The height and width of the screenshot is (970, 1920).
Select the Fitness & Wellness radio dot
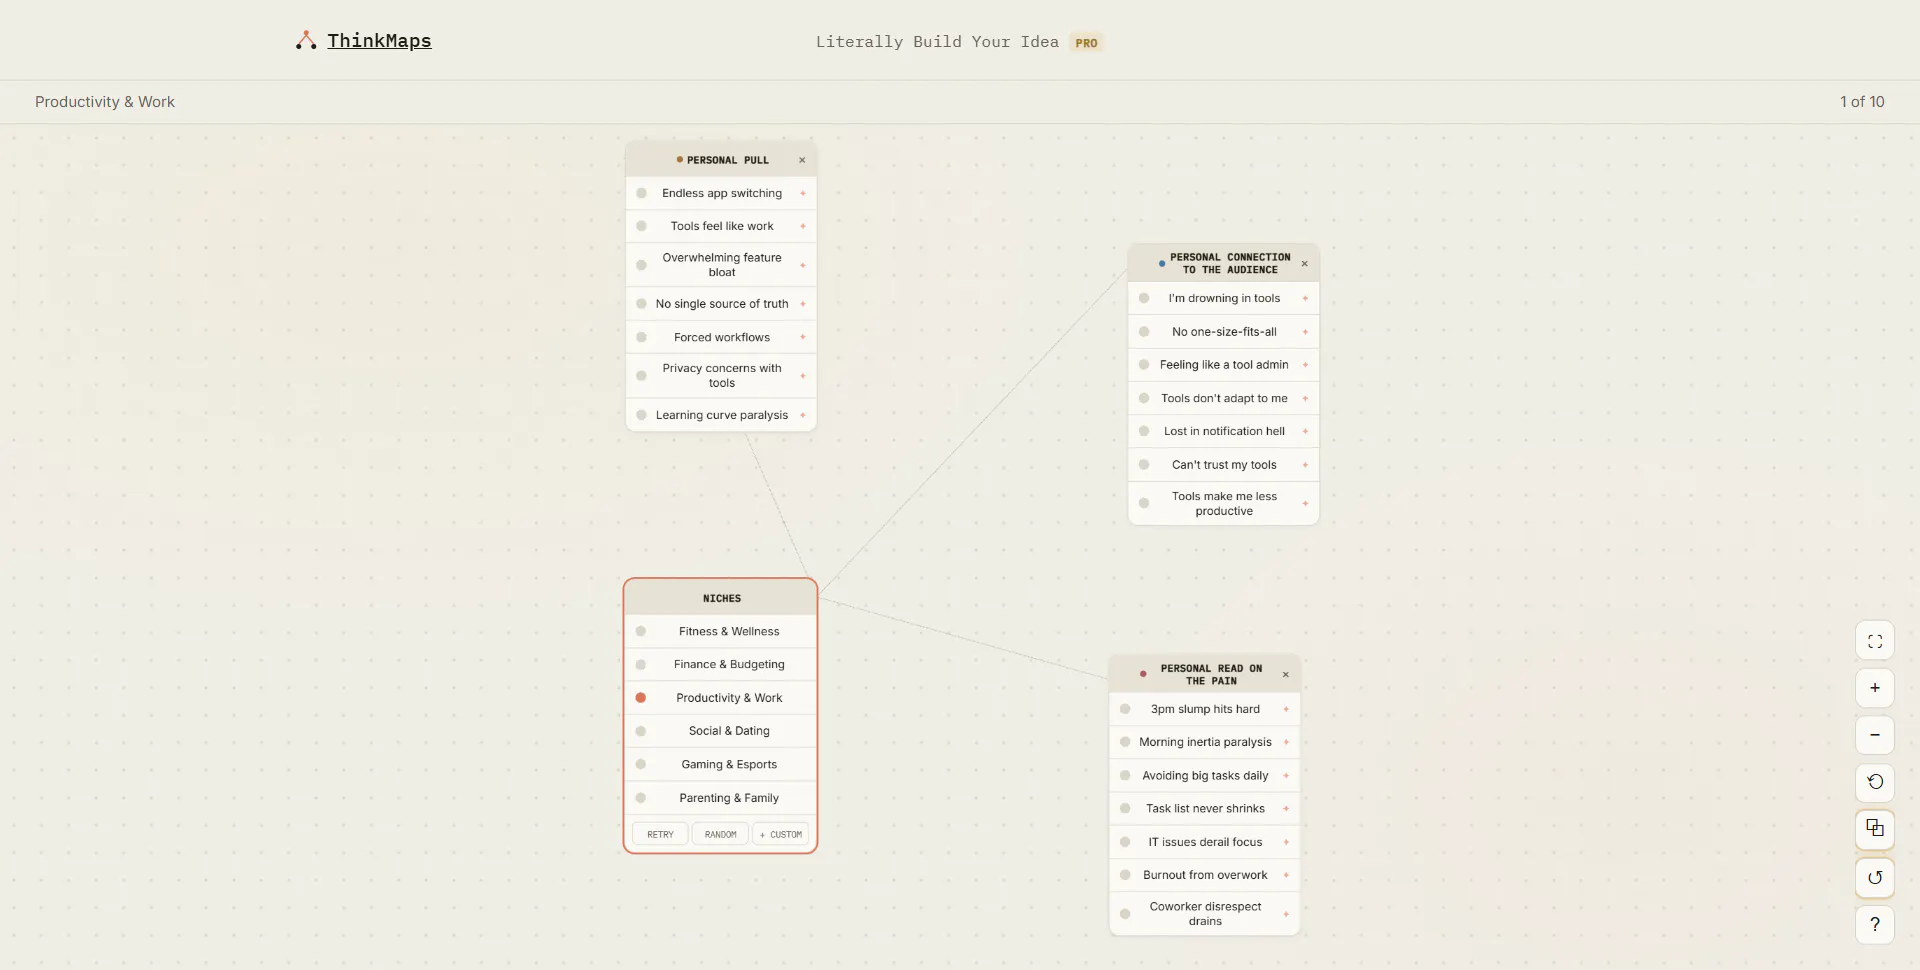(641, 631)
